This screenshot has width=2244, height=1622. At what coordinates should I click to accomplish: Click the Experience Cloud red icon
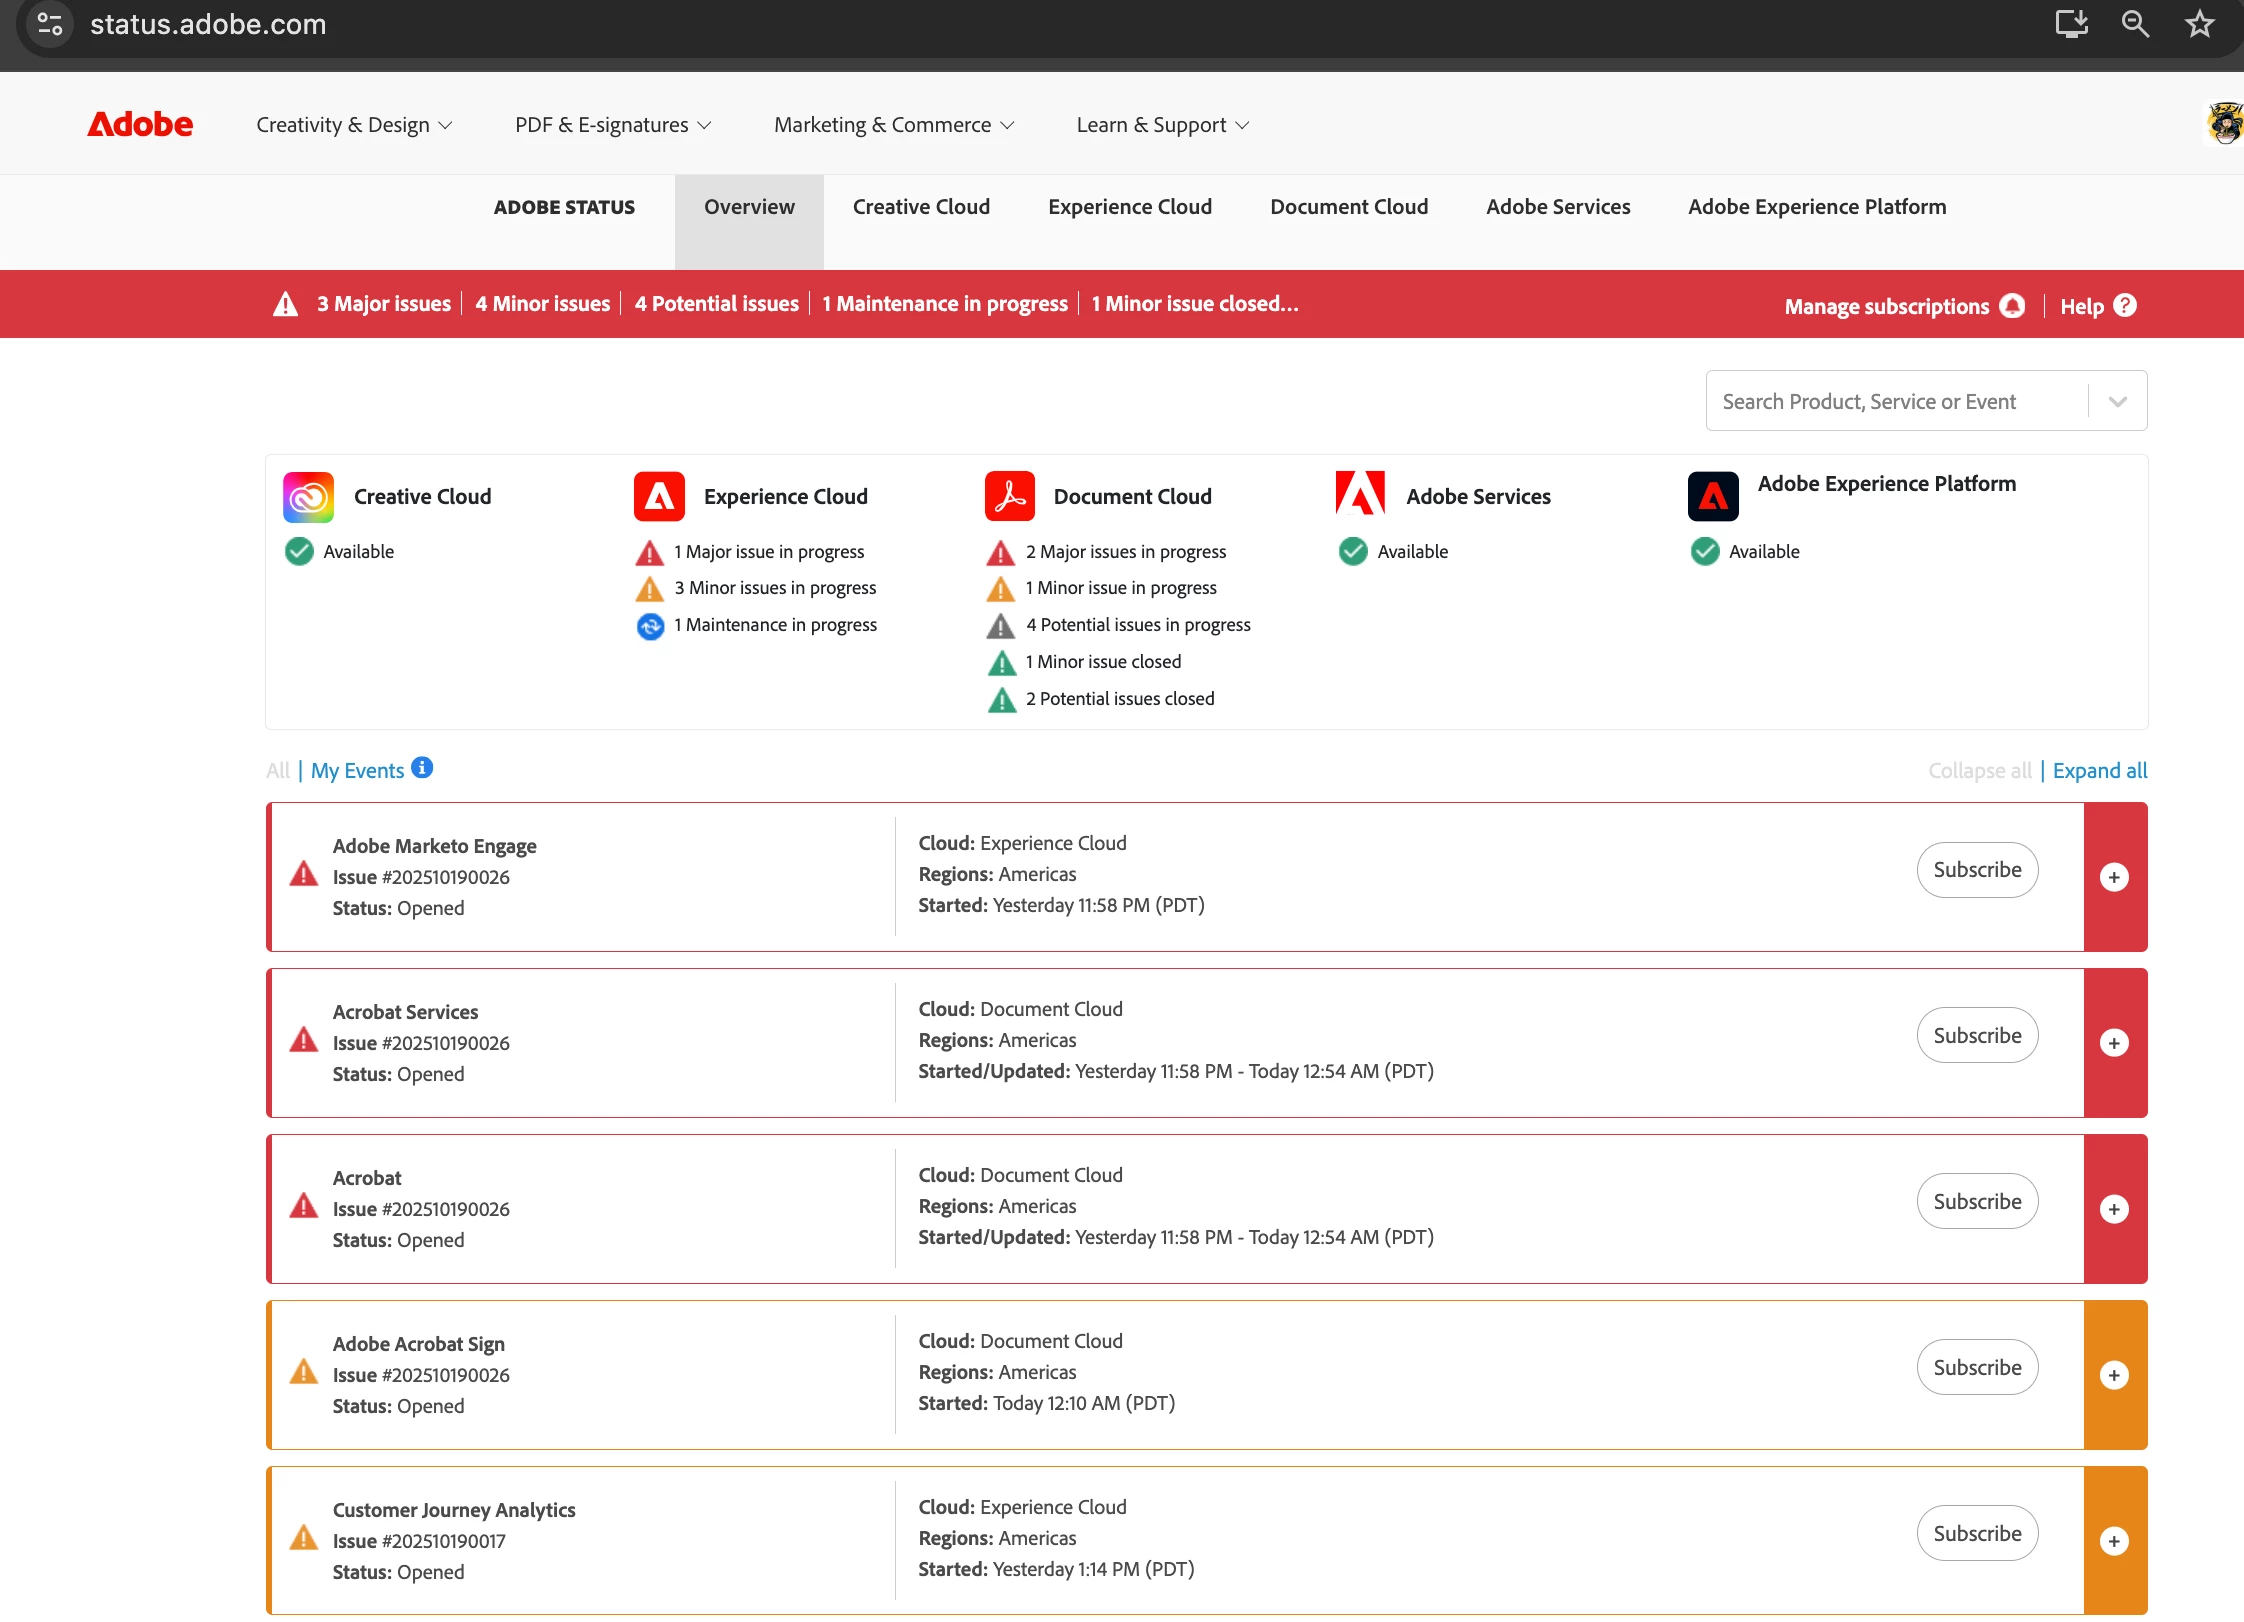point(659,497)
